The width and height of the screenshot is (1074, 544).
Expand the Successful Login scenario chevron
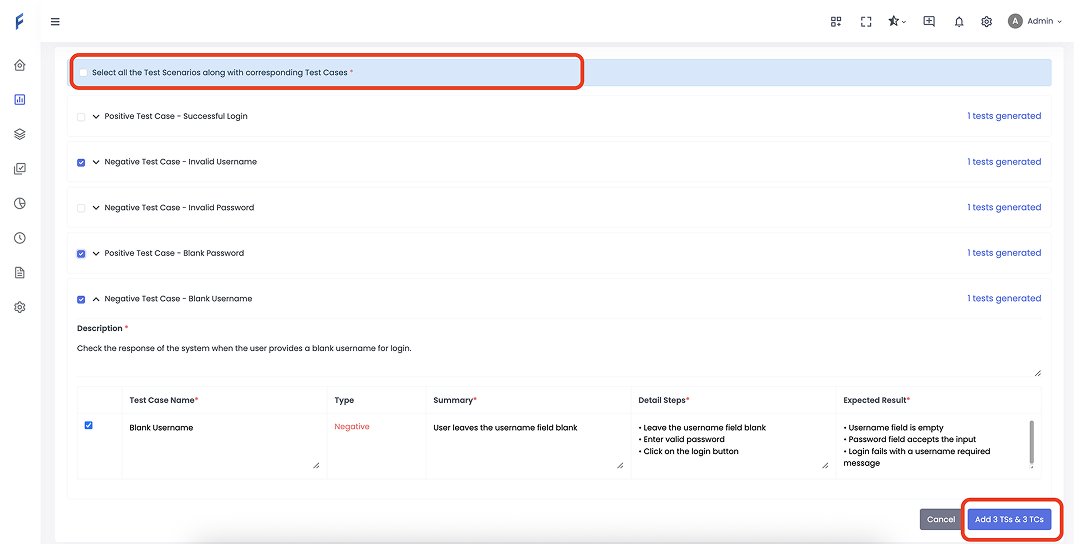tap(96, 117)
